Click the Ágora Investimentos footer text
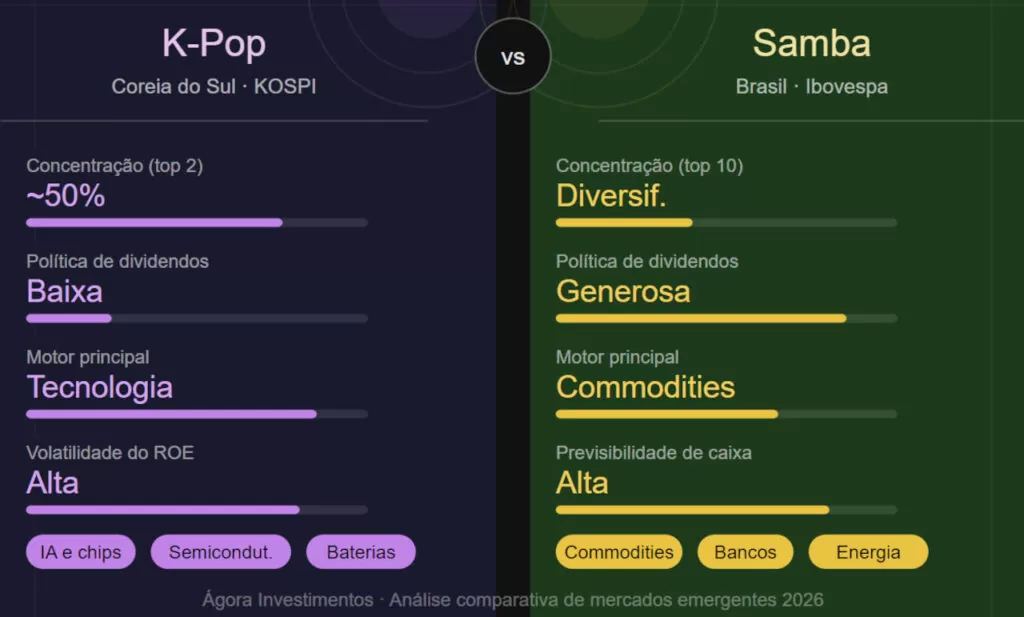The width and height of the screenshot is (1024, 617). pos(512,600)
